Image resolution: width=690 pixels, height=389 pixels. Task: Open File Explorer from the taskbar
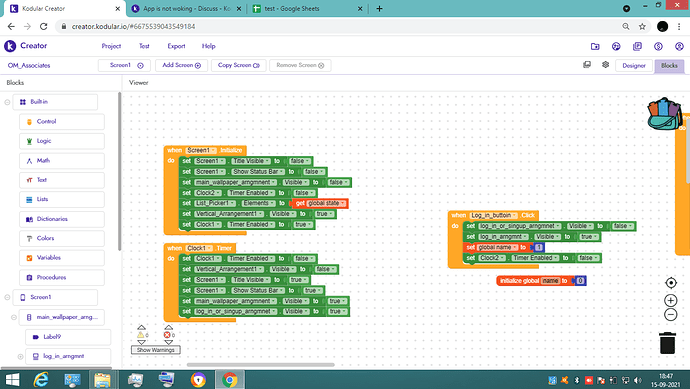pos(102,379)
